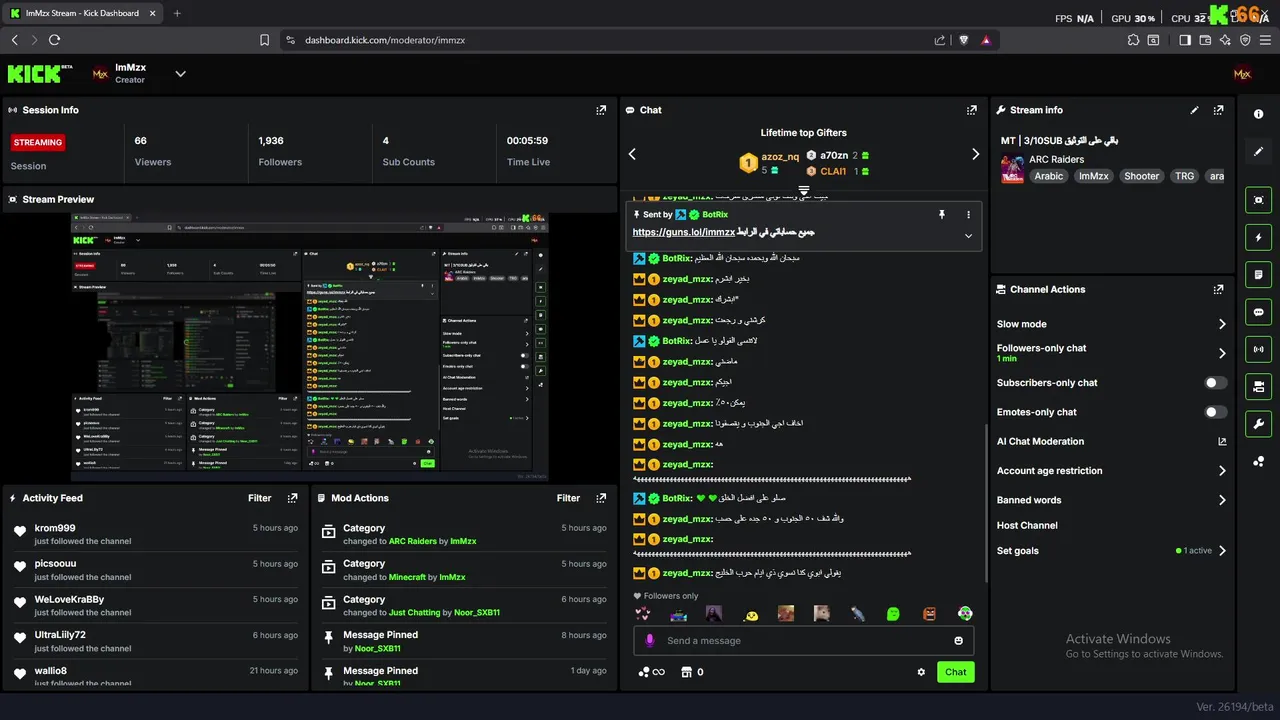Unpin the BotRix pinned message
1280x720 pixels.
click(941, 214)
